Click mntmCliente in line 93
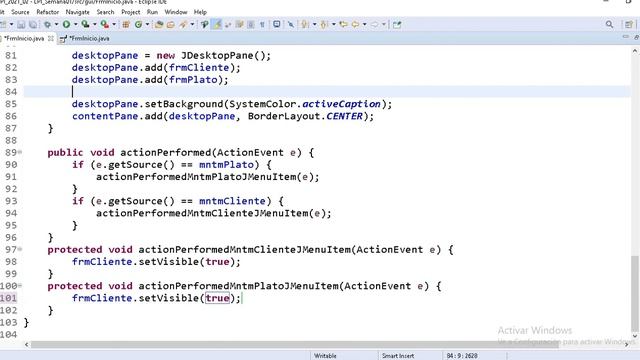 (x=232, y=201)
